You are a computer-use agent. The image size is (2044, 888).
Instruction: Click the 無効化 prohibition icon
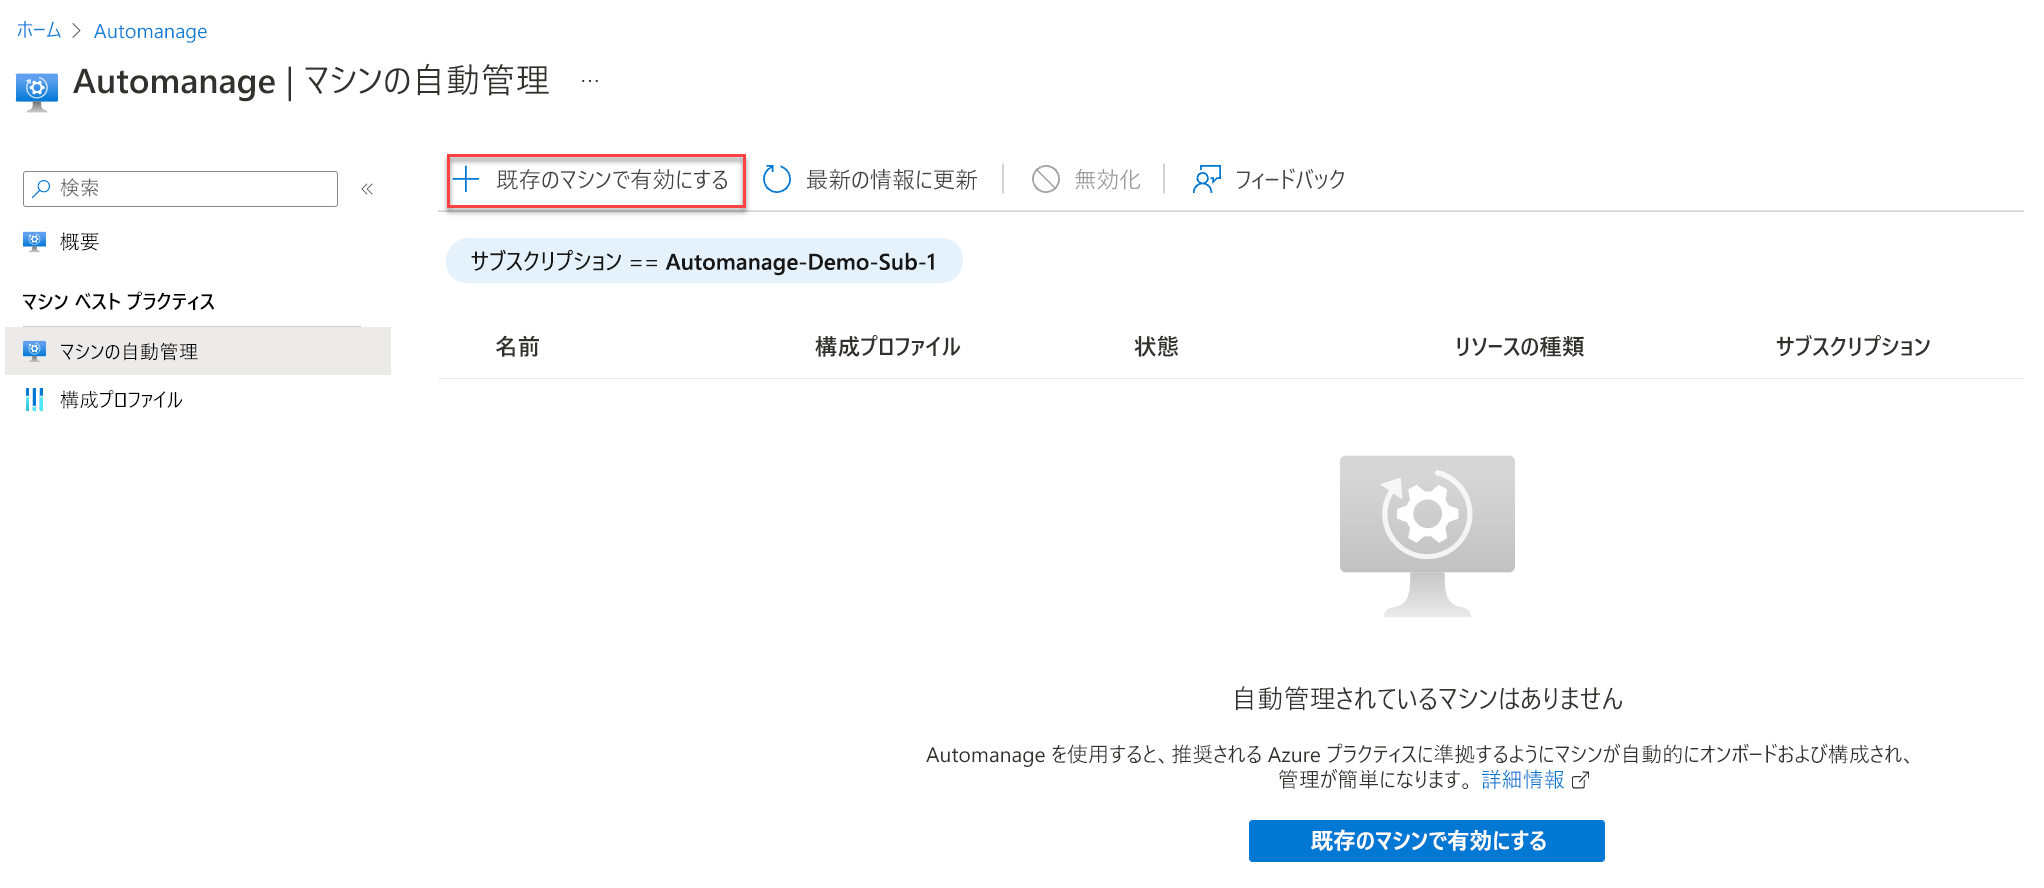1046,180
